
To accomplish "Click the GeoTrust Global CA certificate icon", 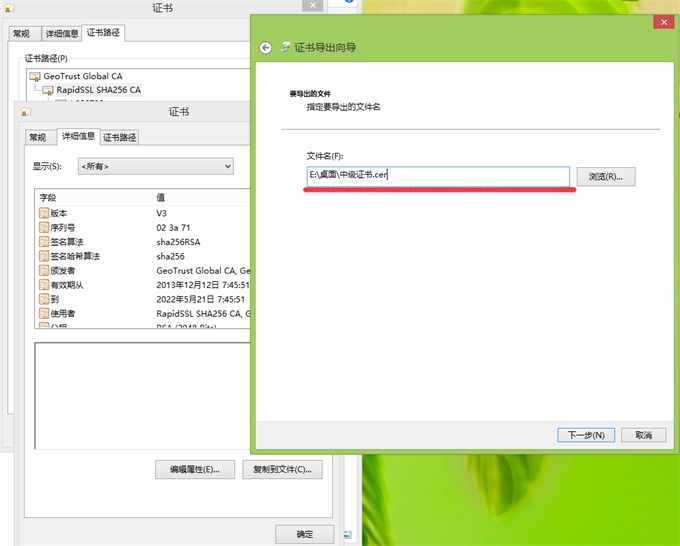I will click(35, 76).
